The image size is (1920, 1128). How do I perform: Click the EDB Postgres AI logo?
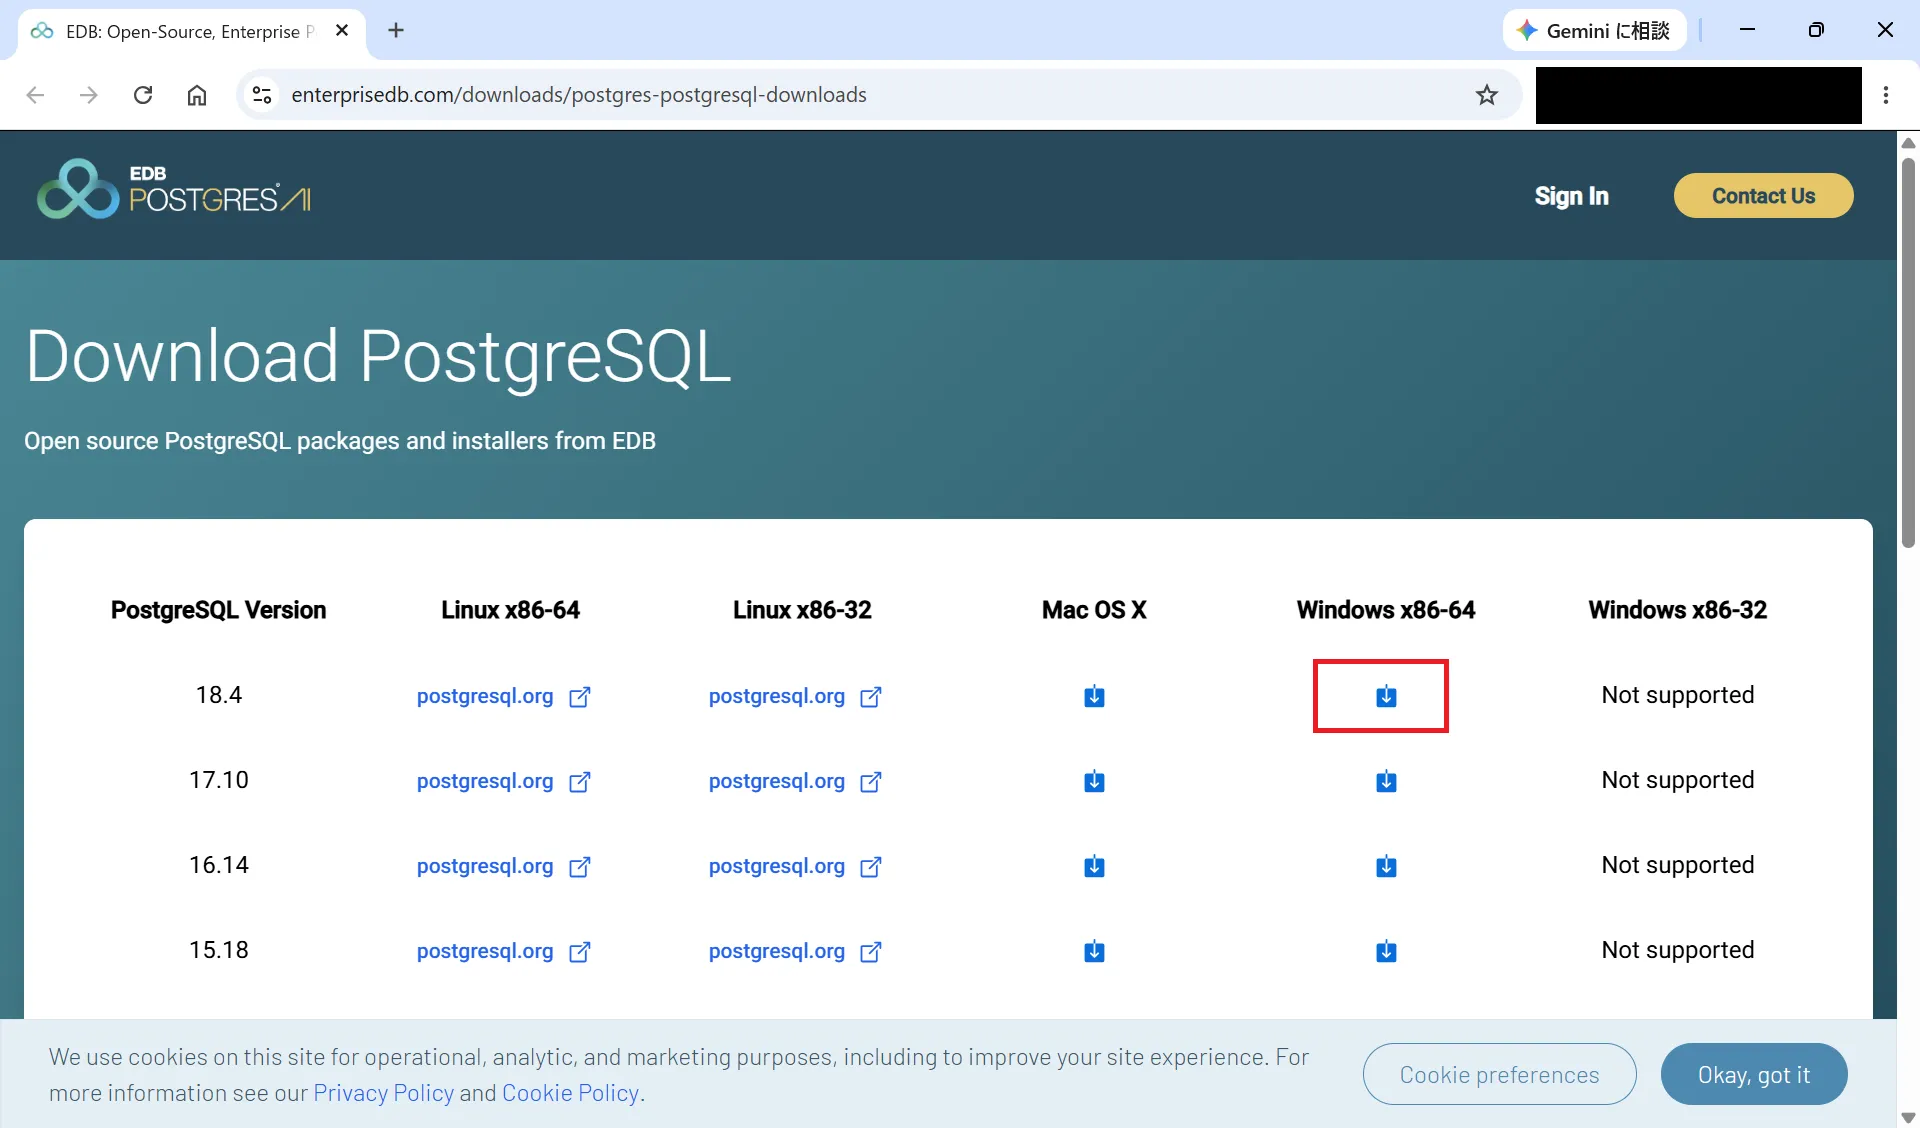[174, 189]
